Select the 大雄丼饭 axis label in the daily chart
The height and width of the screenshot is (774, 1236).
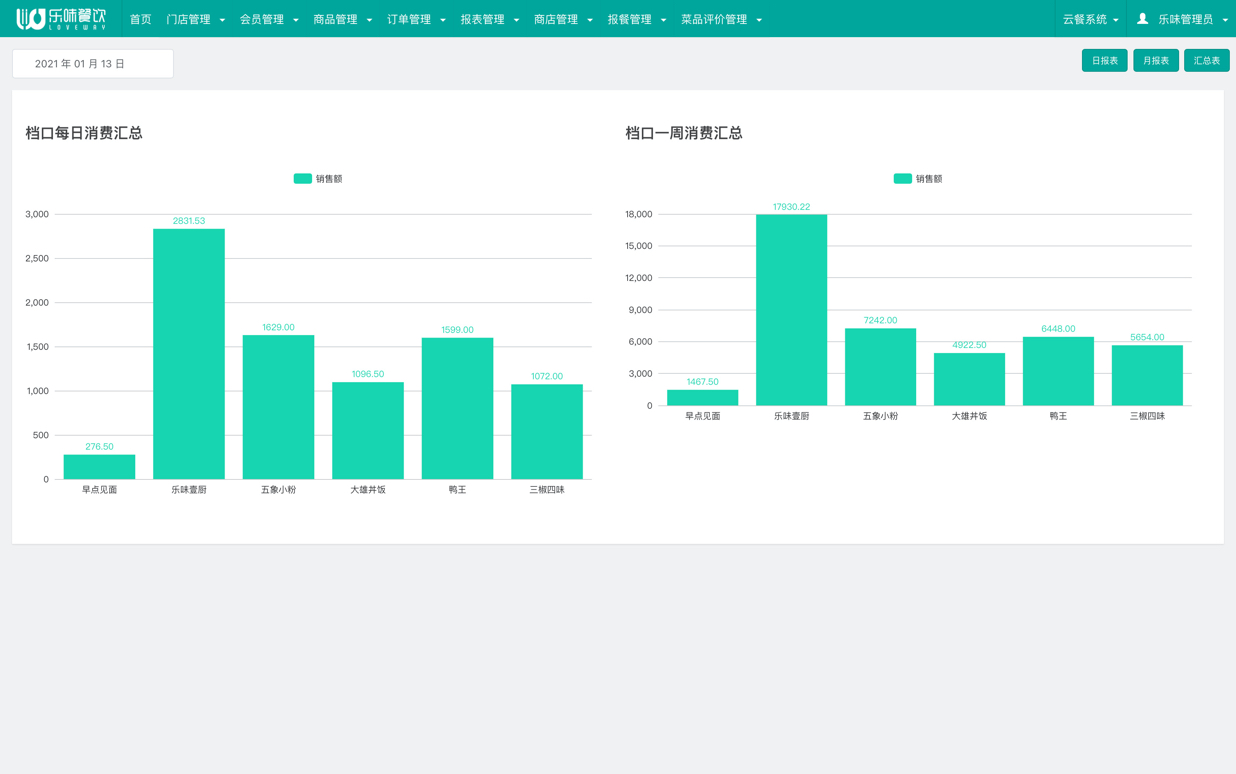[x=368, y=490]
